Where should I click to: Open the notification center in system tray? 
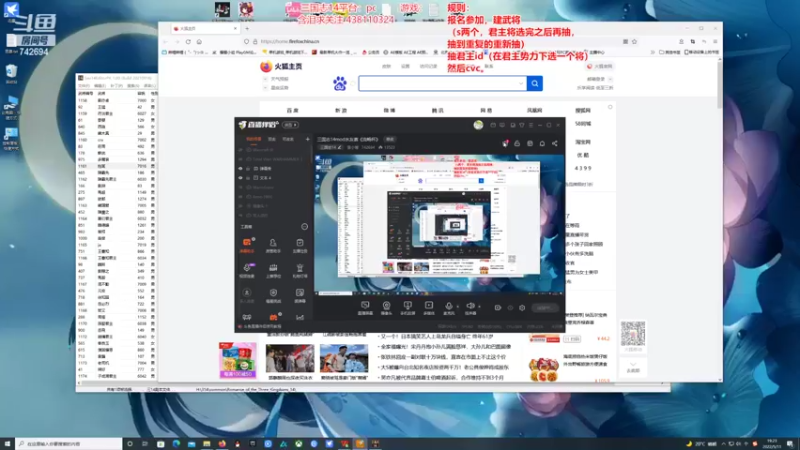point(790,444)
